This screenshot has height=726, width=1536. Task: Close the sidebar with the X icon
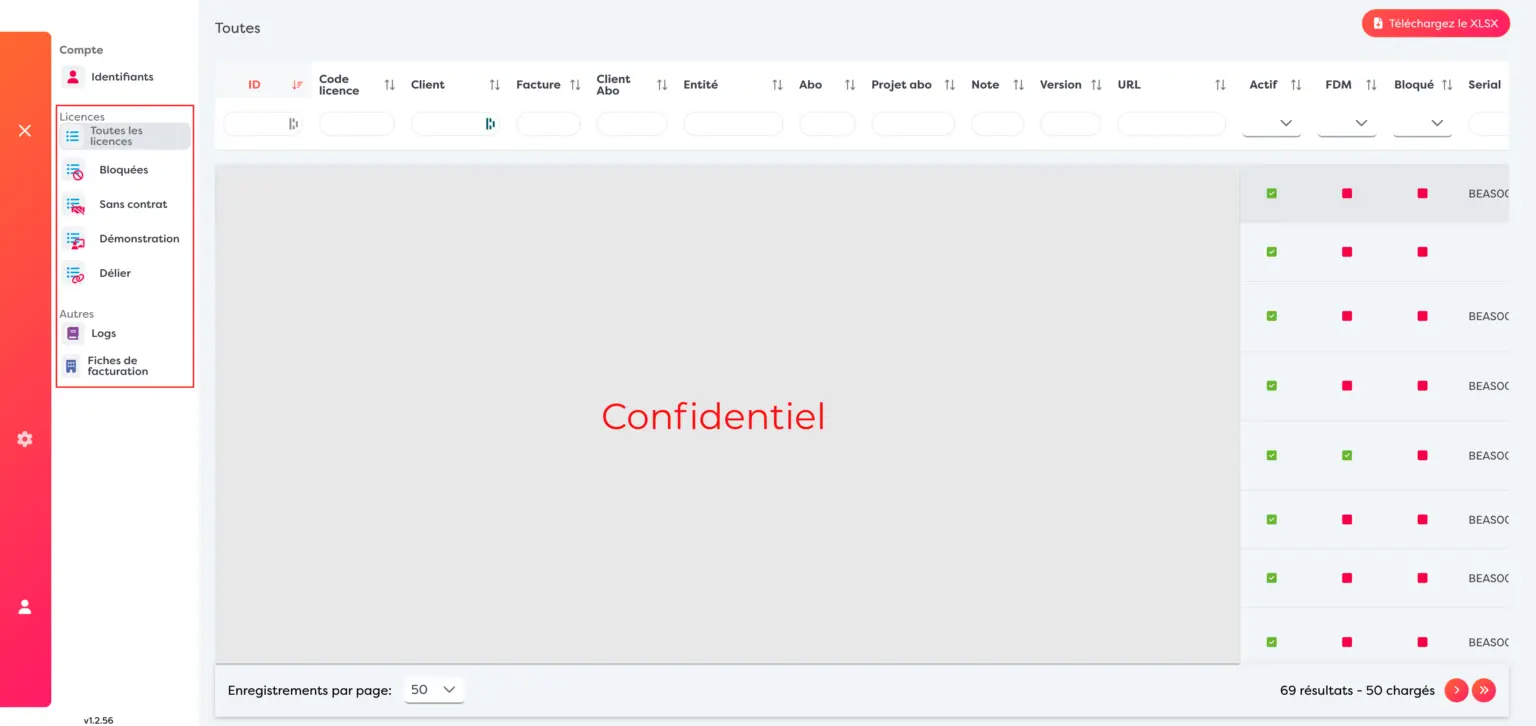[x=25, y=131]
